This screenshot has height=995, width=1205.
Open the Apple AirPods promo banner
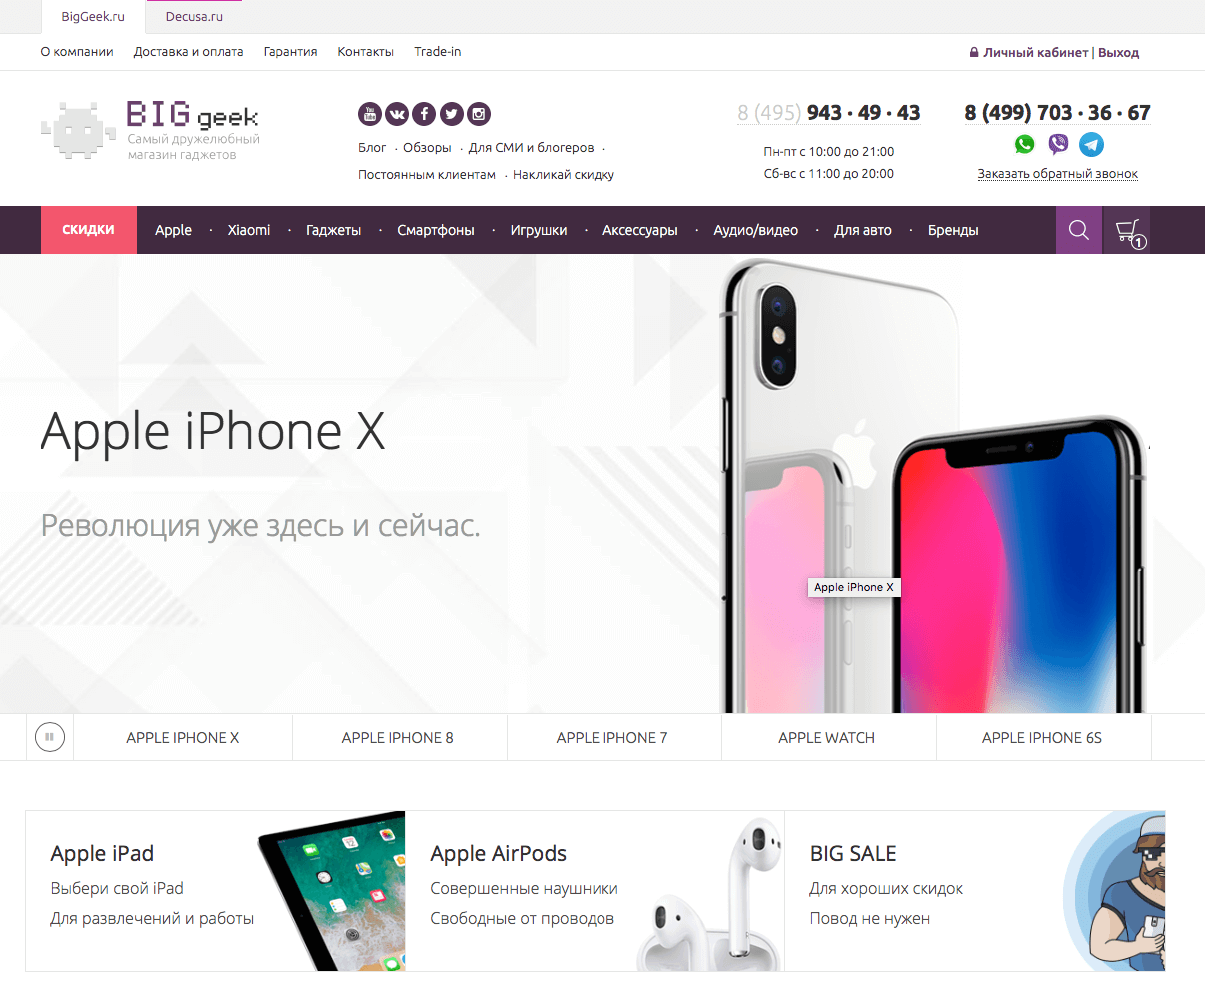tap(595, 891)
